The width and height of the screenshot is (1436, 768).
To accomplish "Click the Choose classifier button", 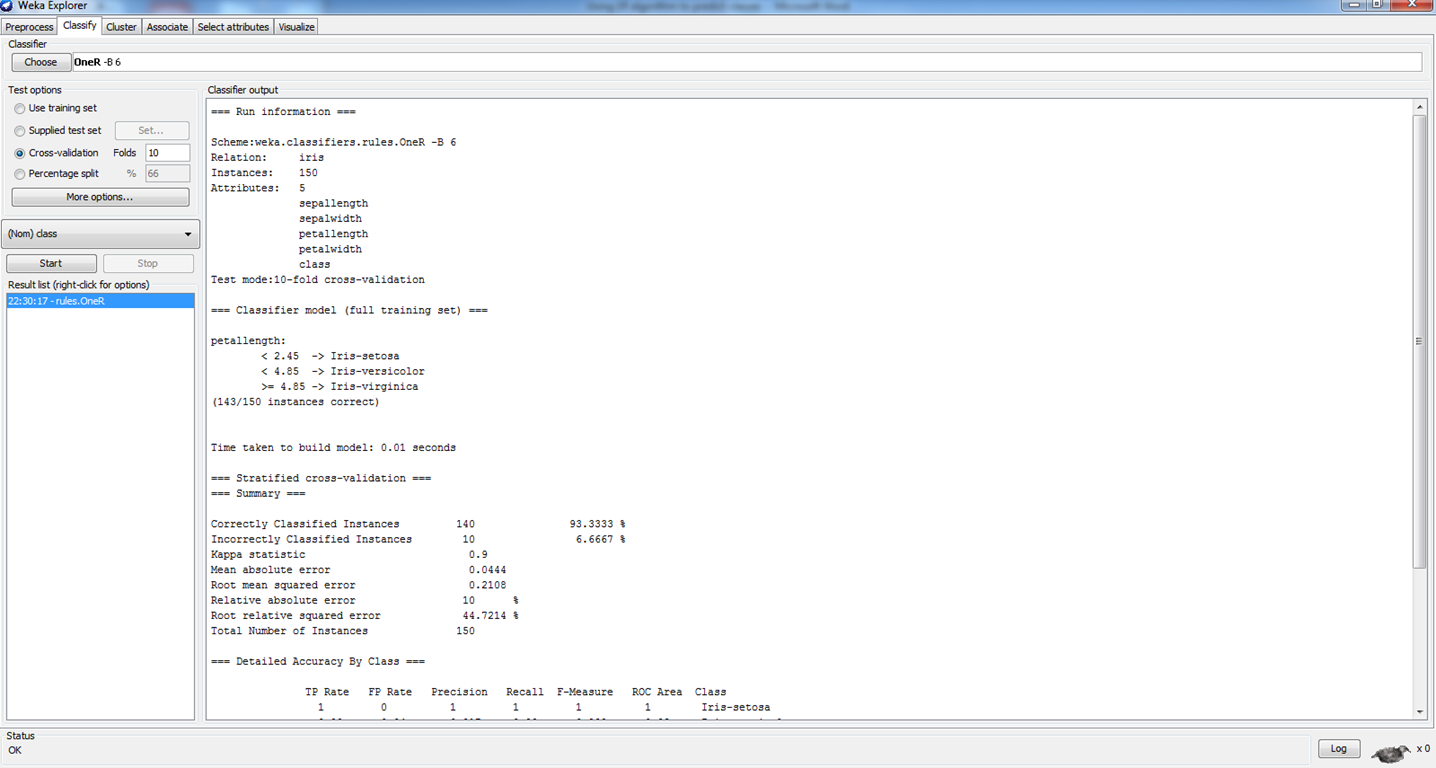I will (41, 62).
